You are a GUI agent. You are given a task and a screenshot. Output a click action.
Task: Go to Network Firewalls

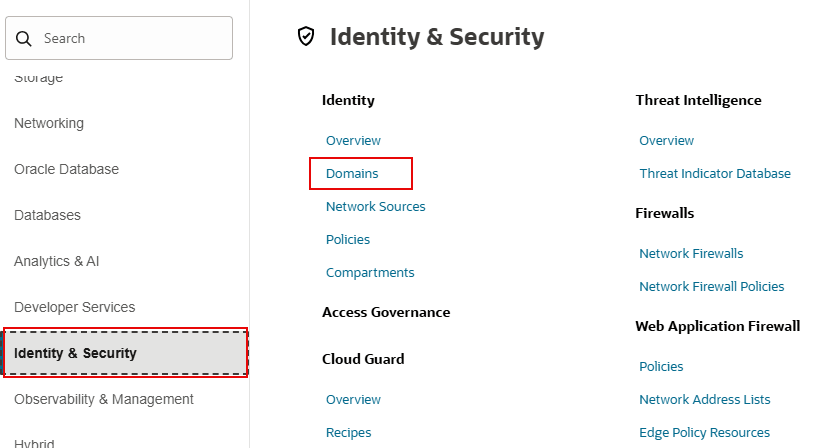coord(691,253)
